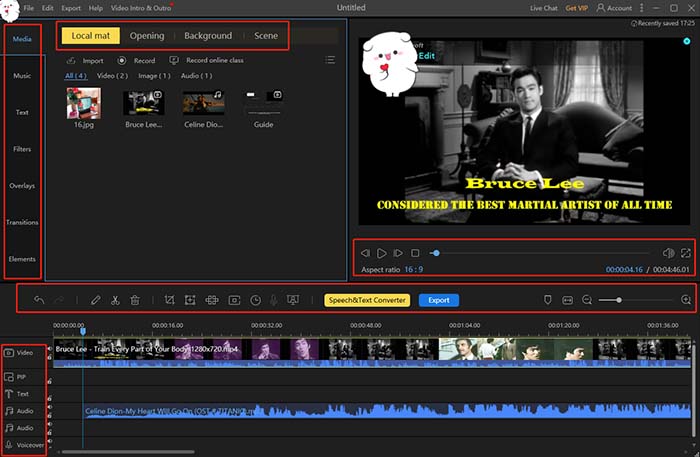Viewport: 700px width, 457px height.
Task: Filter media by Video (2)
Action: [112, 75]
